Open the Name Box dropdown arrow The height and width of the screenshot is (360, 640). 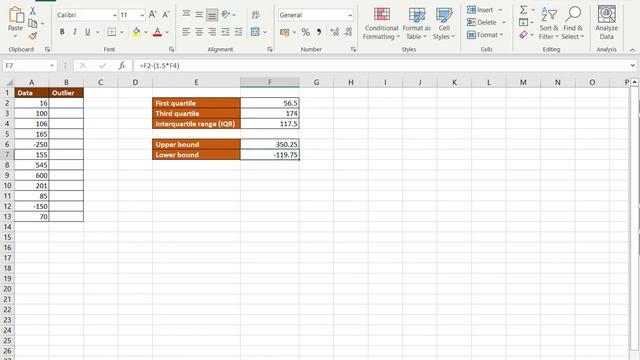coord(52,66)
